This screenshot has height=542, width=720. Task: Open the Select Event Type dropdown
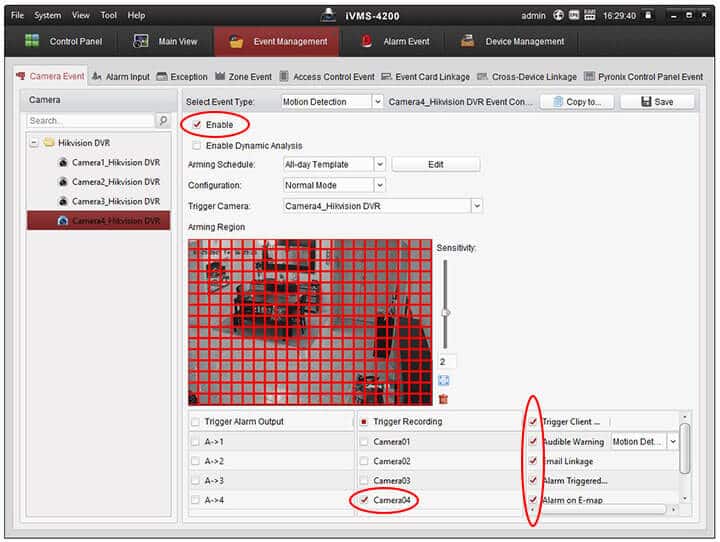331,102
